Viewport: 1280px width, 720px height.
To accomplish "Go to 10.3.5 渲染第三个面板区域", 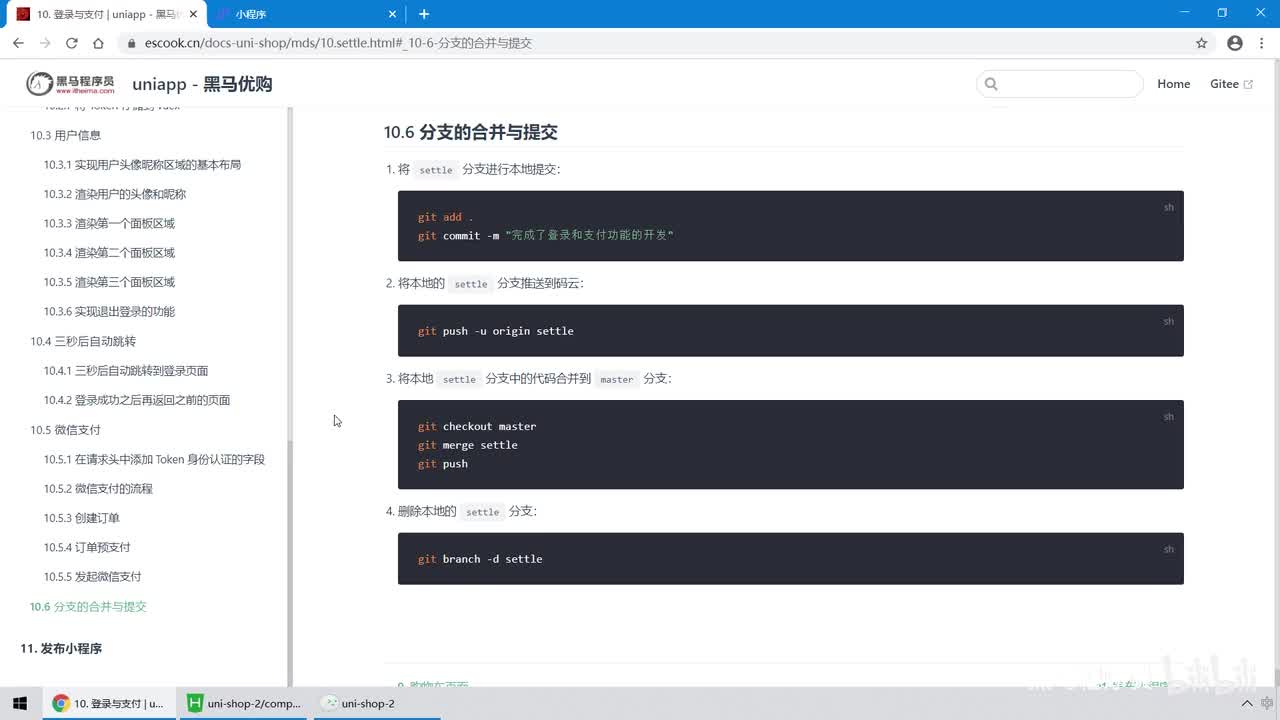I will (x=109, y=282).
